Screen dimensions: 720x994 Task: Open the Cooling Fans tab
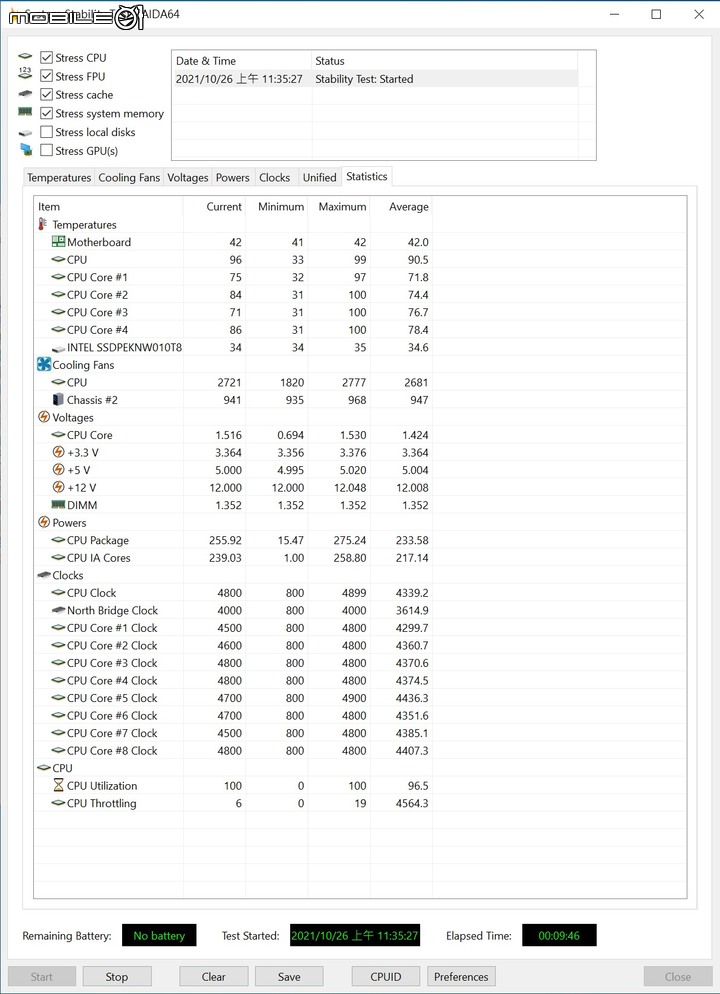(129, 178)
